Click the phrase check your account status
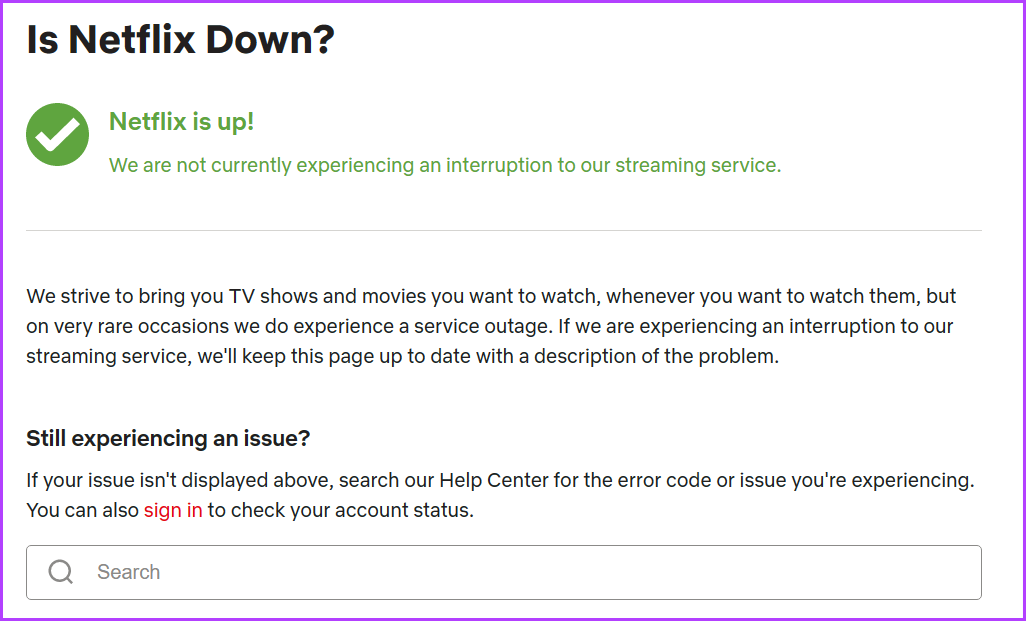The width and height of the screenshot is (1026, 621). tap(352, 510)
